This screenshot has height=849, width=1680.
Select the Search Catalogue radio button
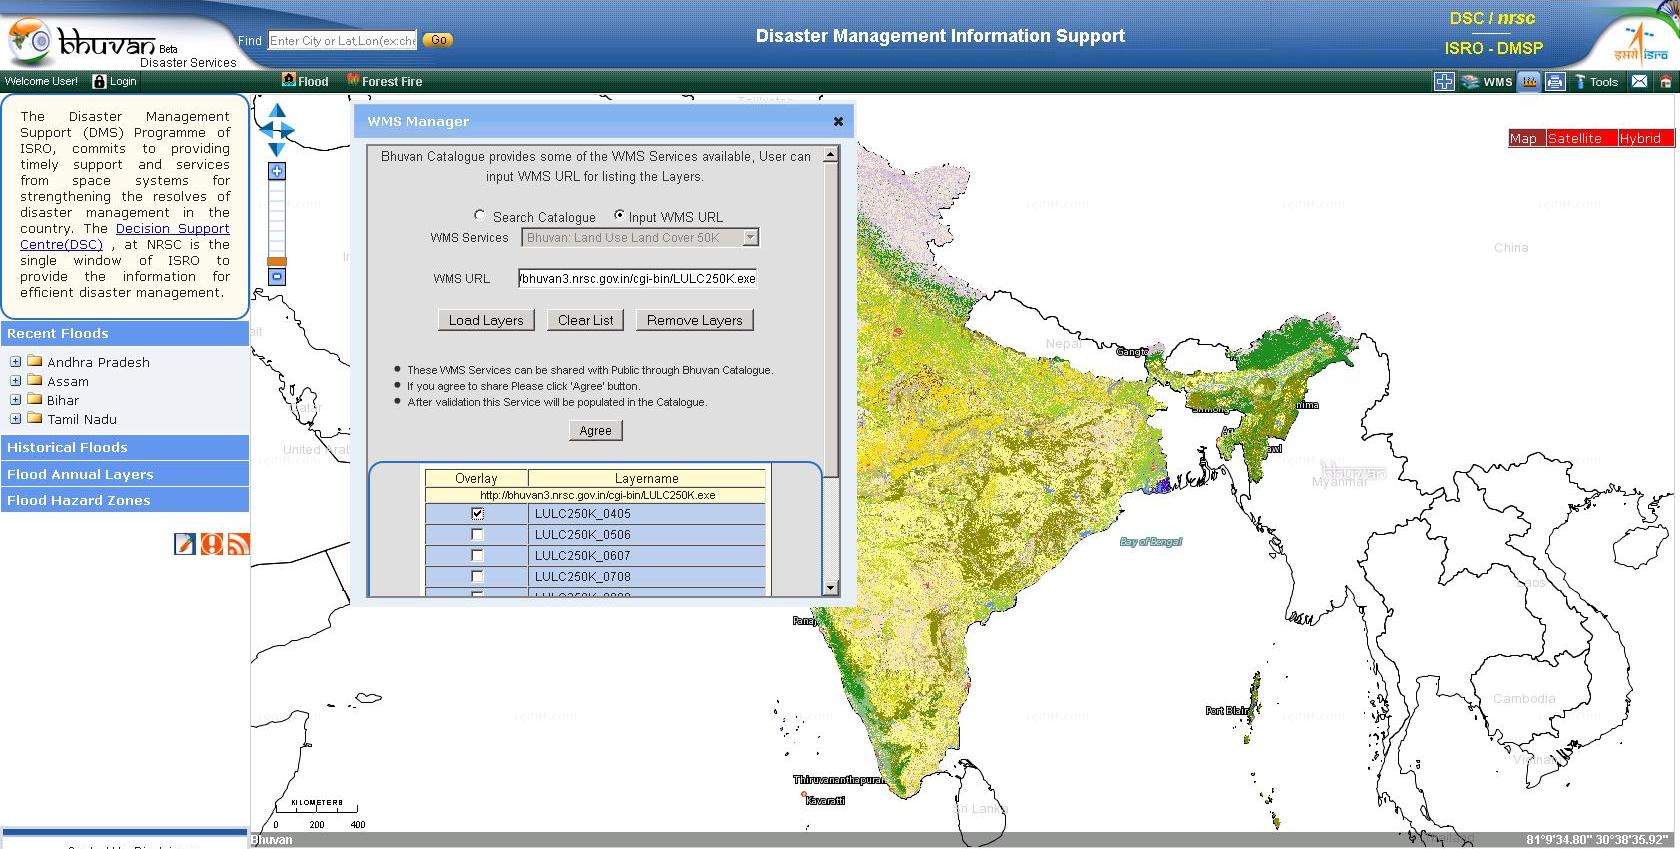480,215
